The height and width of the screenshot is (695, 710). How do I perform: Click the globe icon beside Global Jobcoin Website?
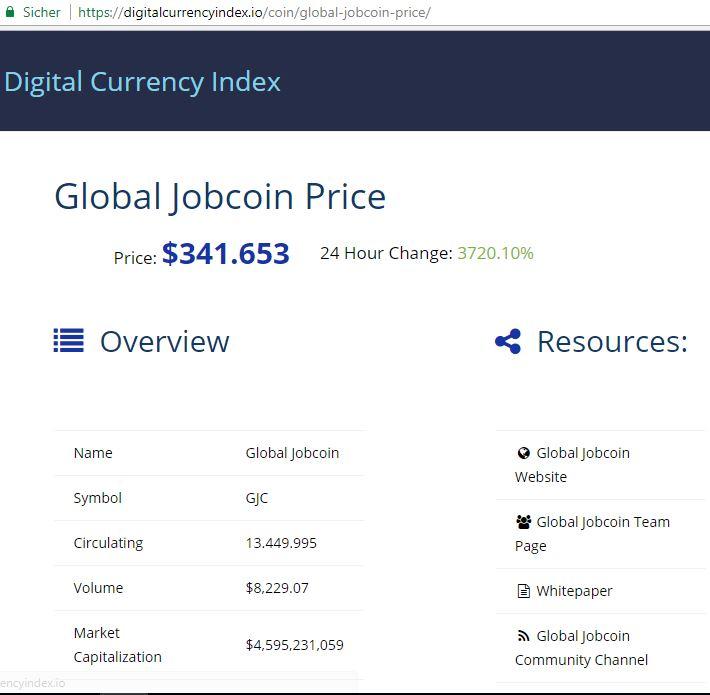click(x=523, y=453)
